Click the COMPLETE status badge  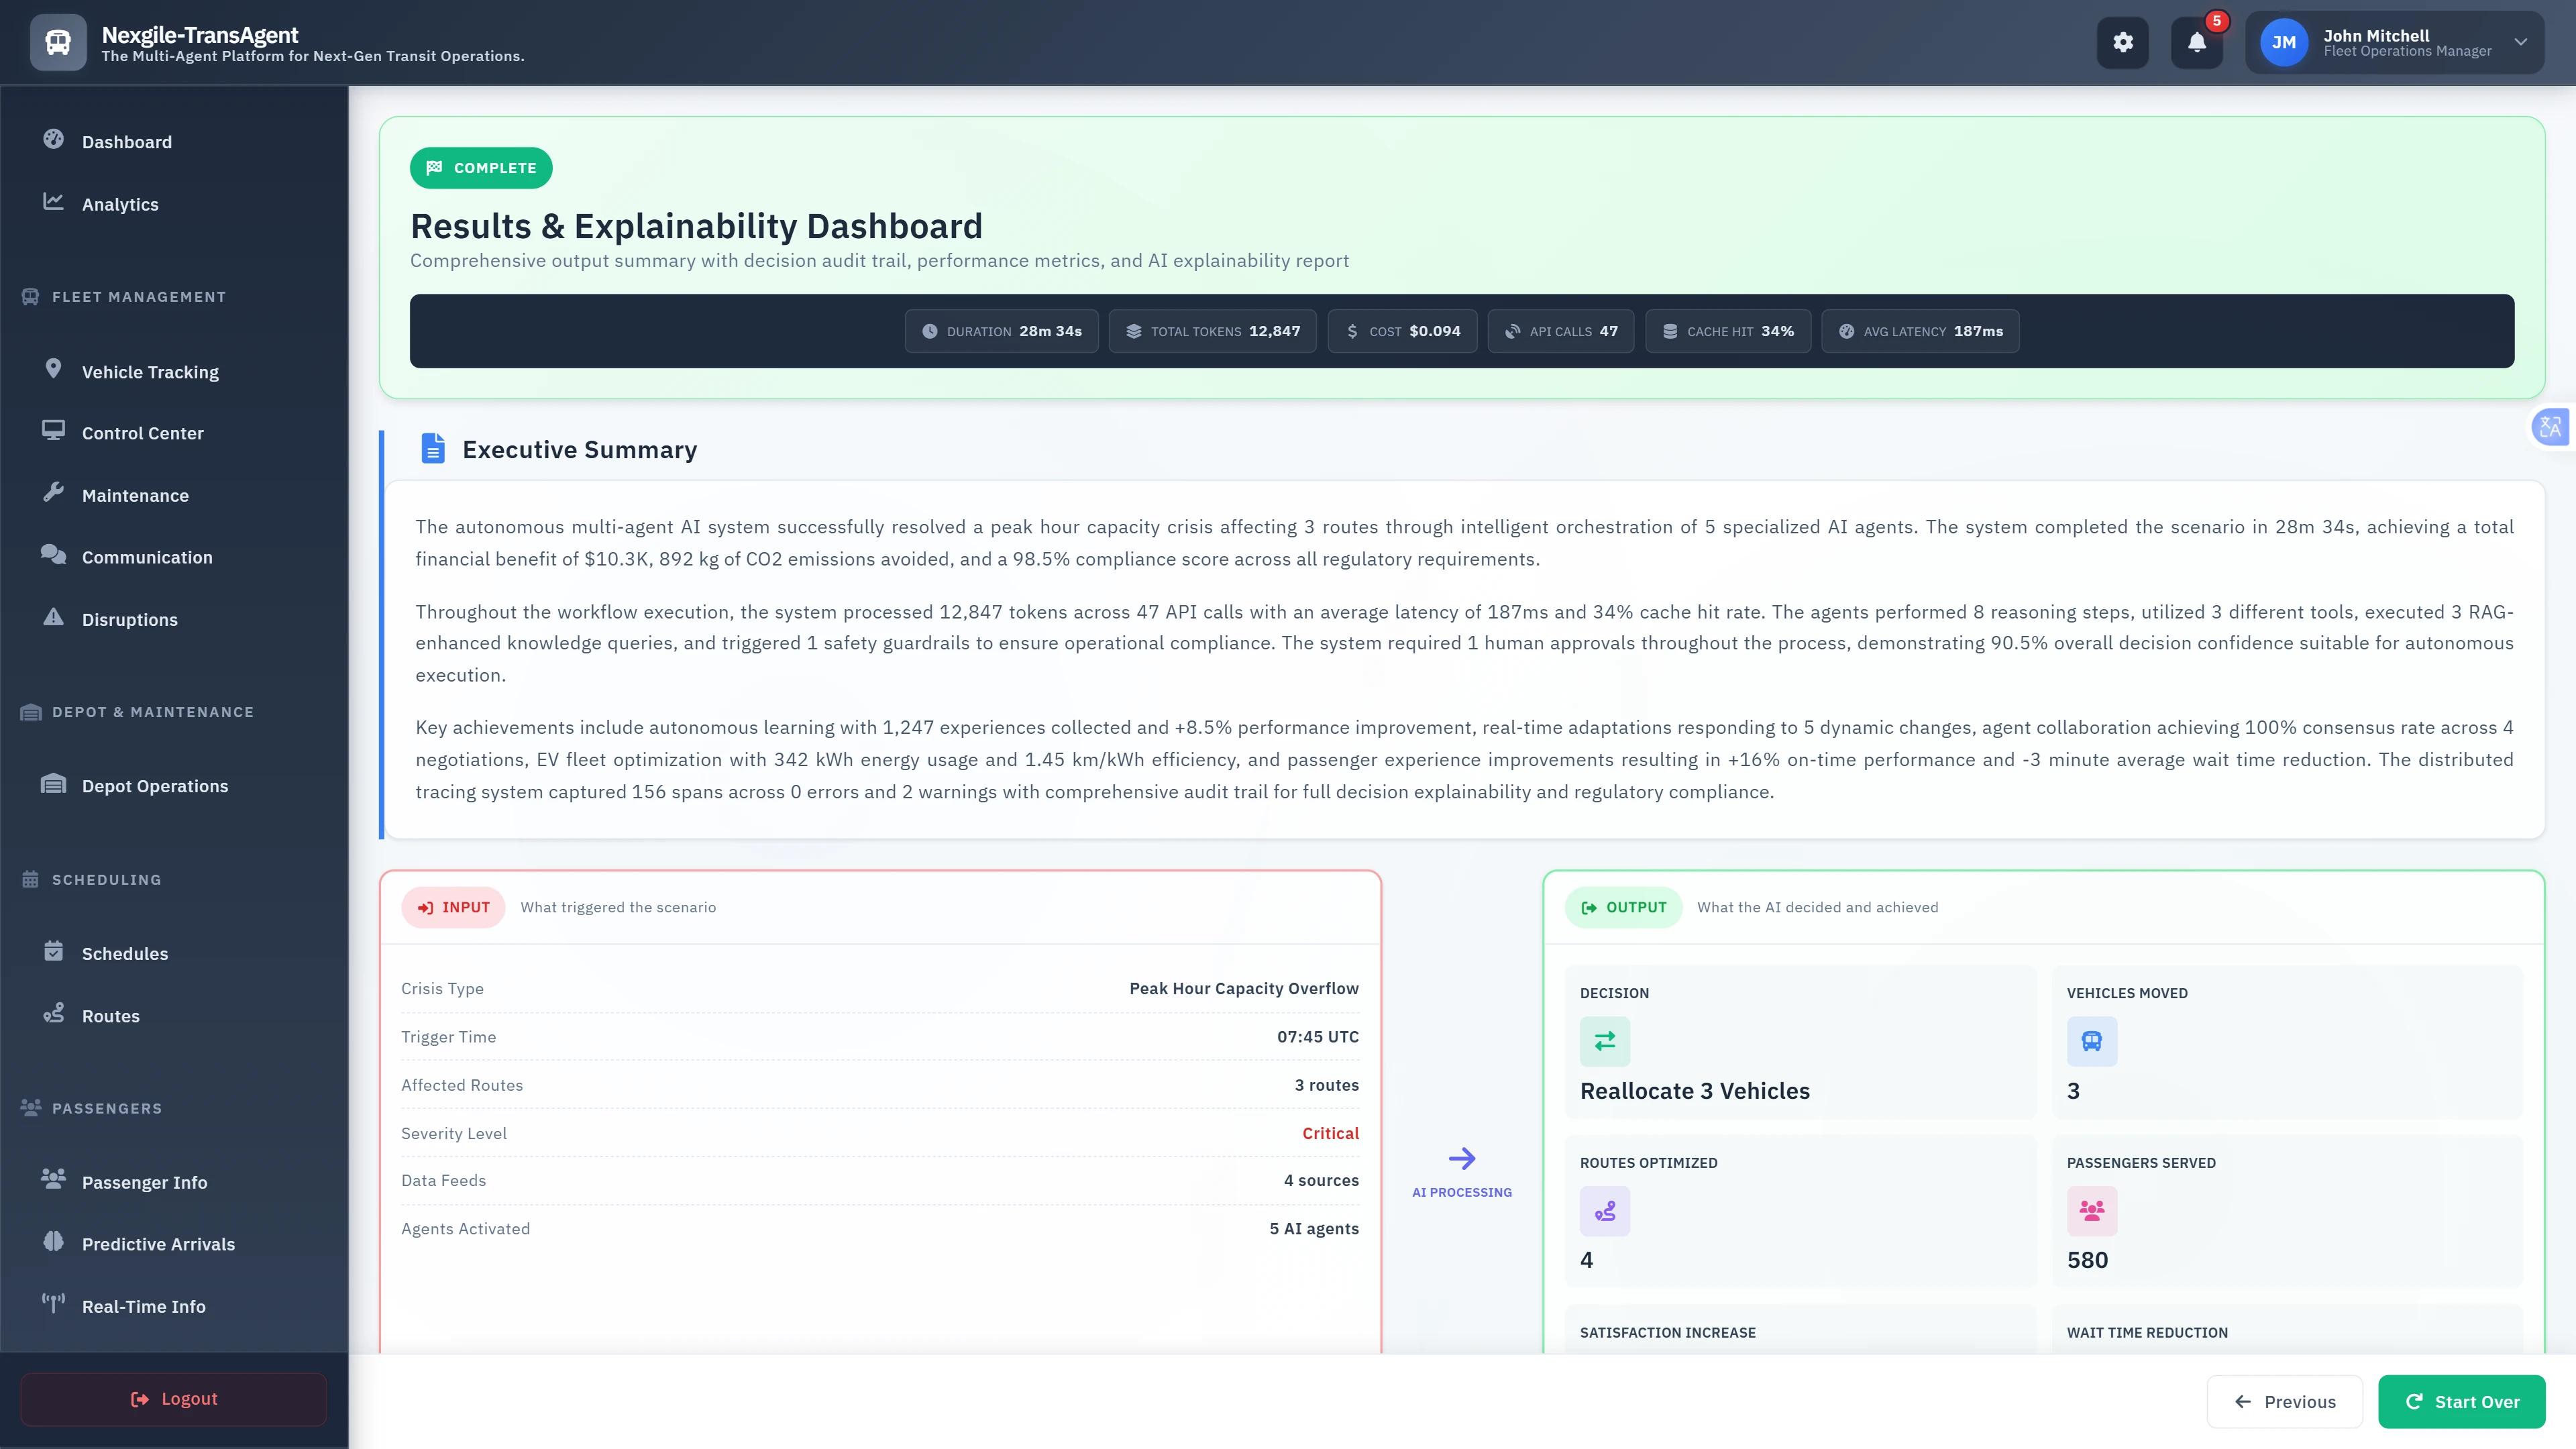[x=481, y=168]
